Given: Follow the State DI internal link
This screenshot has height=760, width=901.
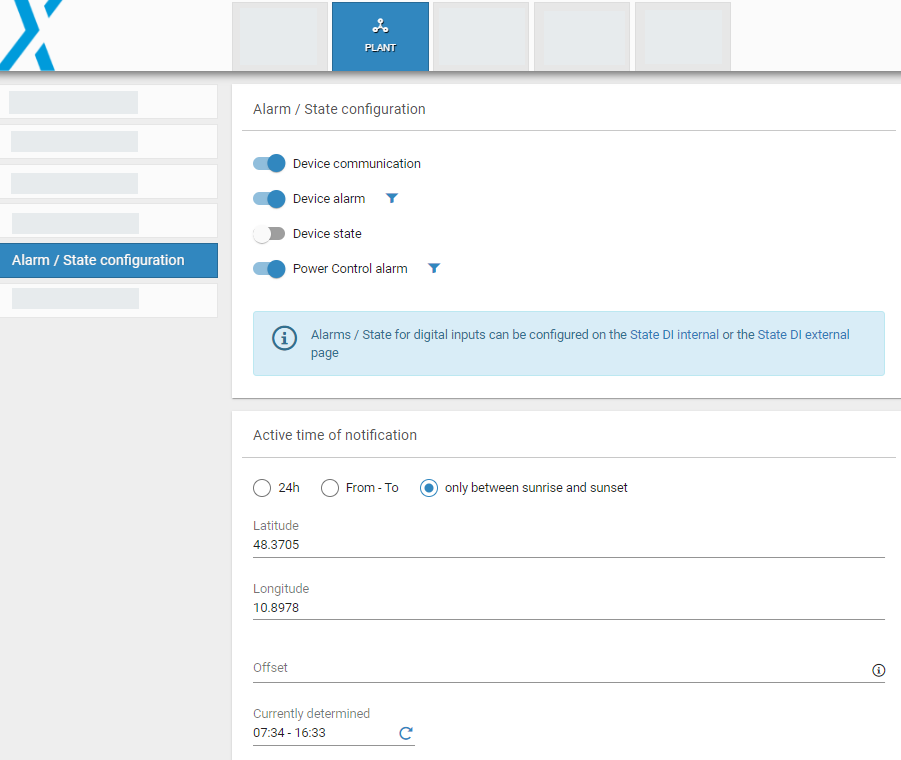Looking at the screenshot, I should click(x=674, y=335).
